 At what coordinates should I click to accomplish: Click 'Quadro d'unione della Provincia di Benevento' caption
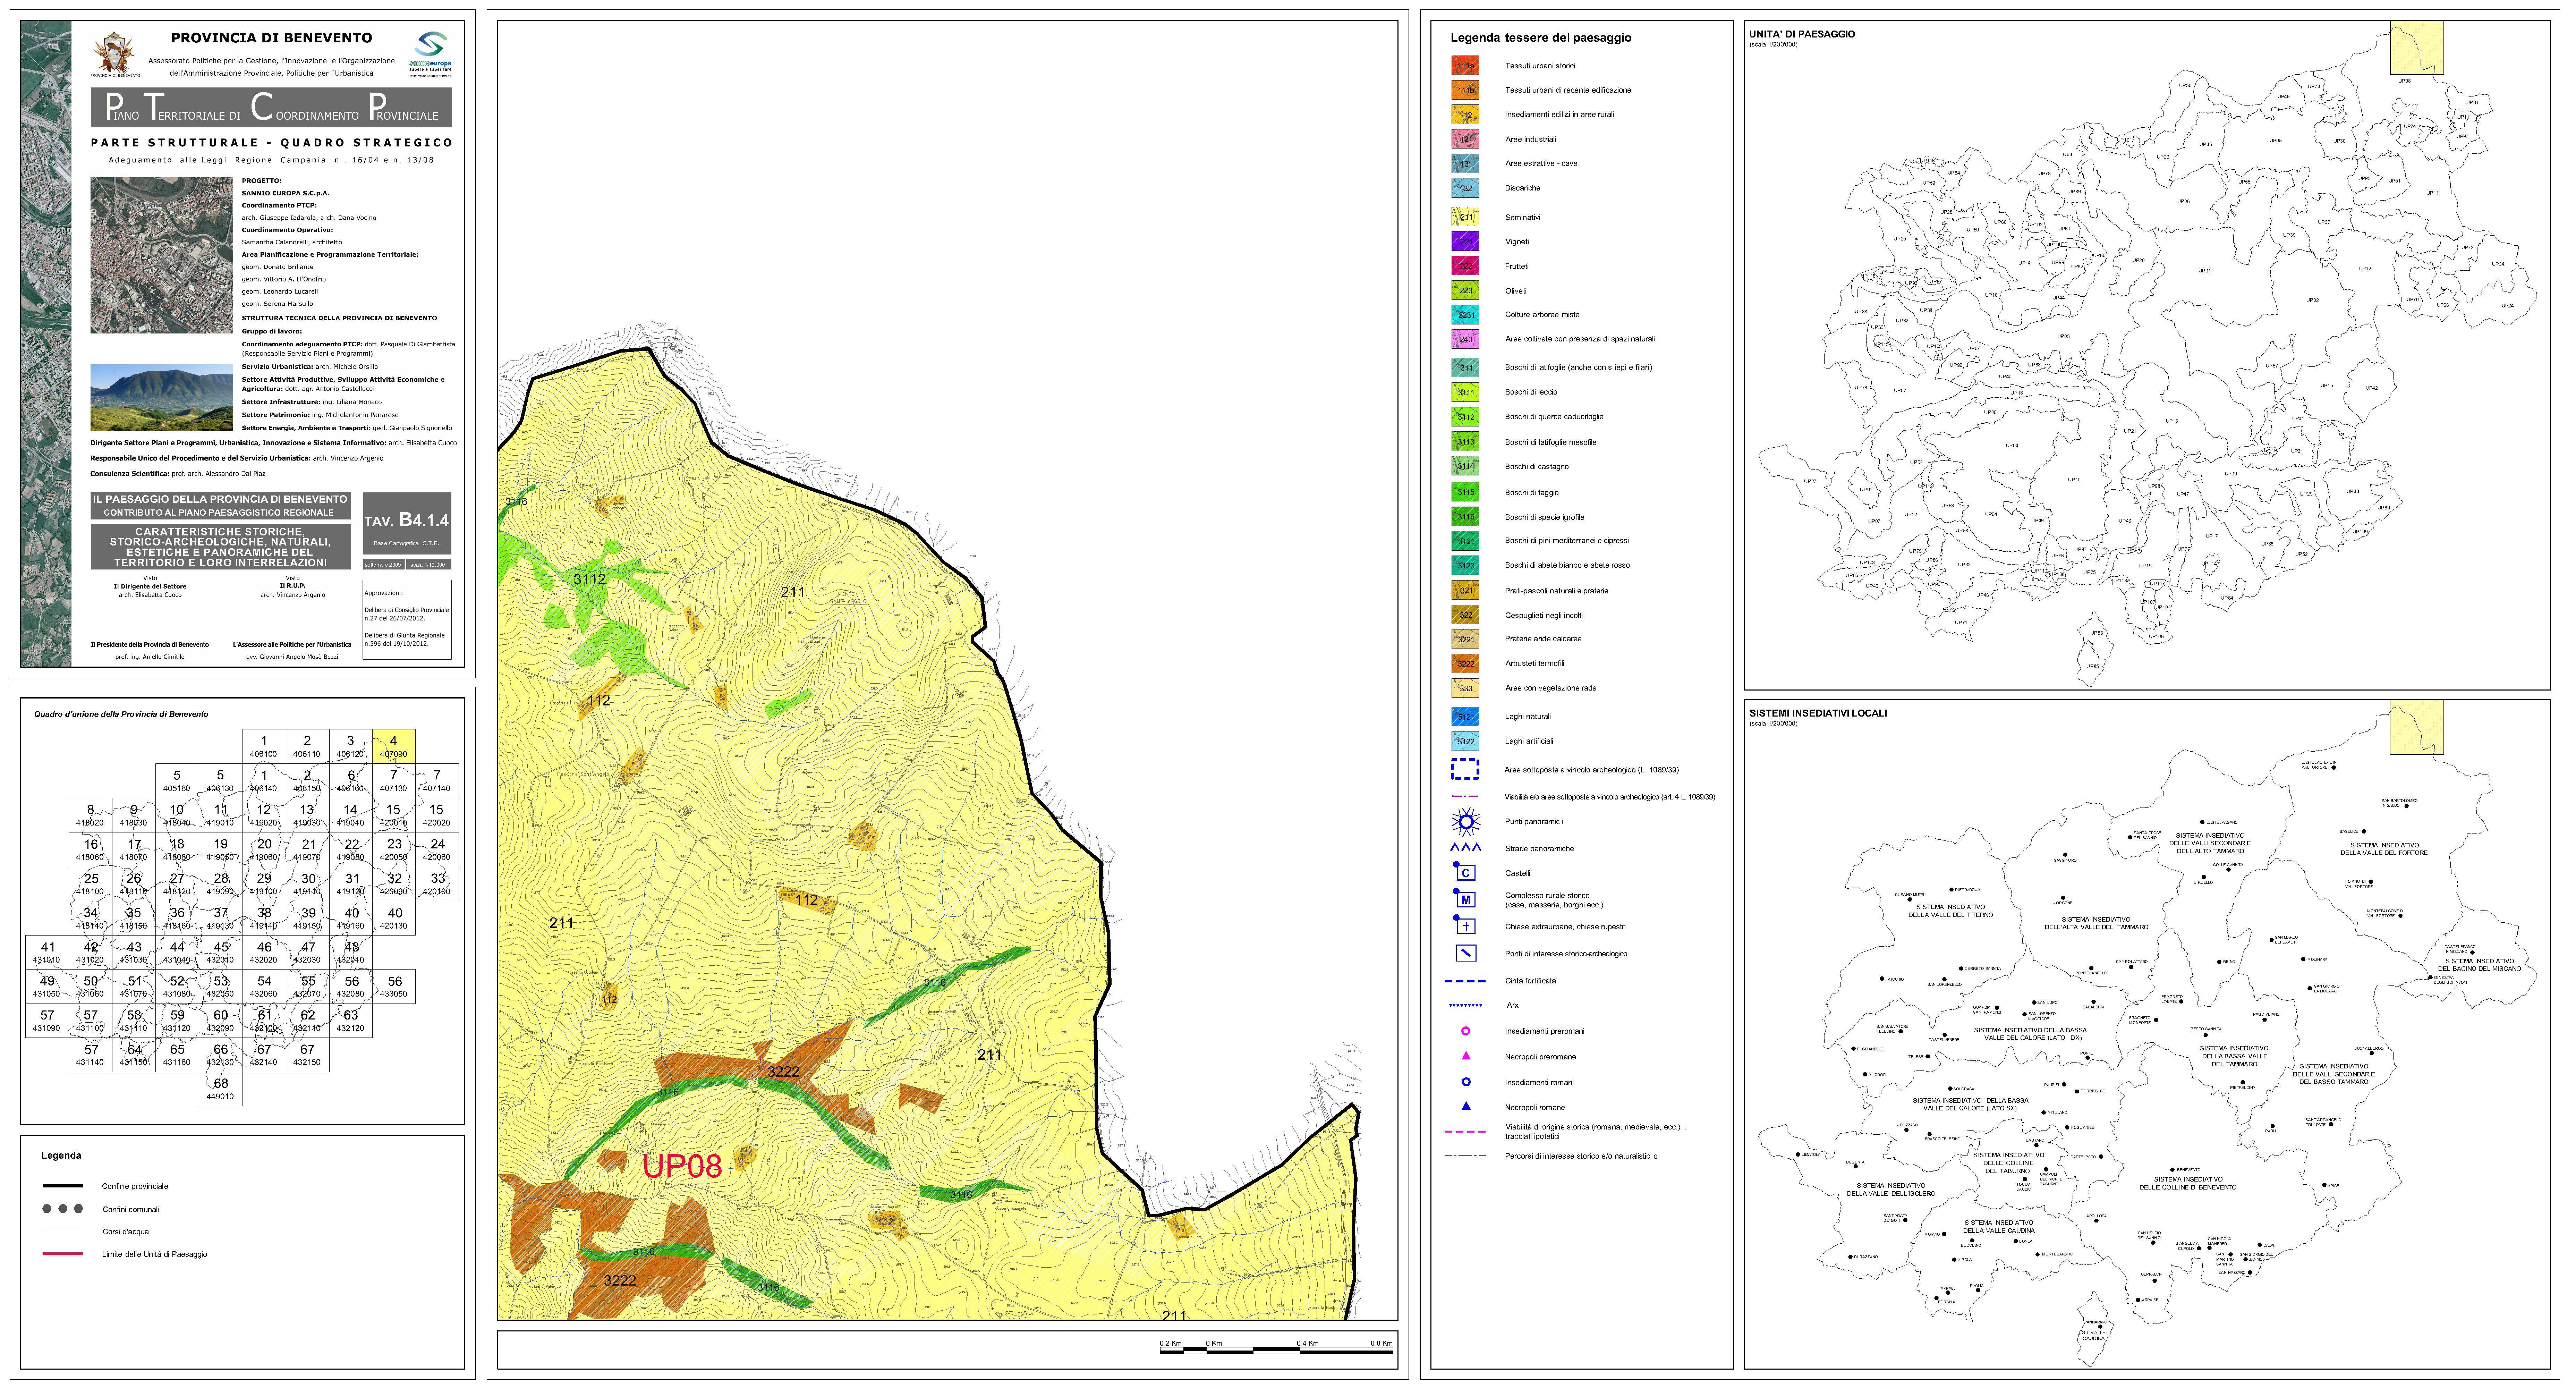click(x=121, y=714)
